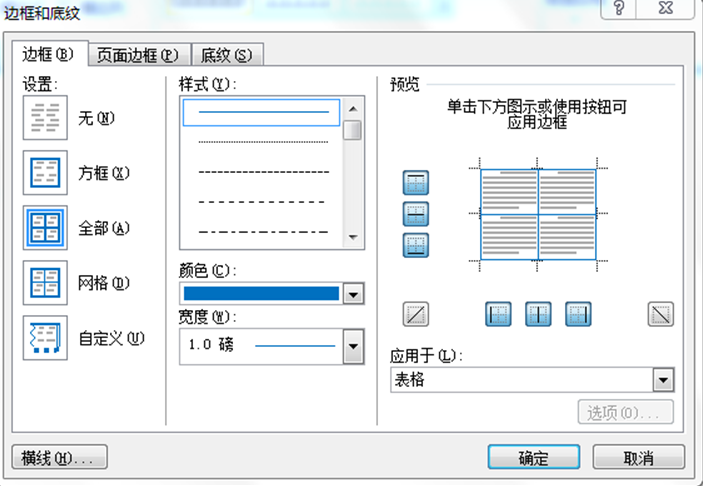703x486 pixels.
Task: Open the 颜色 color dropdown arrow
Action: pos(352,294)
